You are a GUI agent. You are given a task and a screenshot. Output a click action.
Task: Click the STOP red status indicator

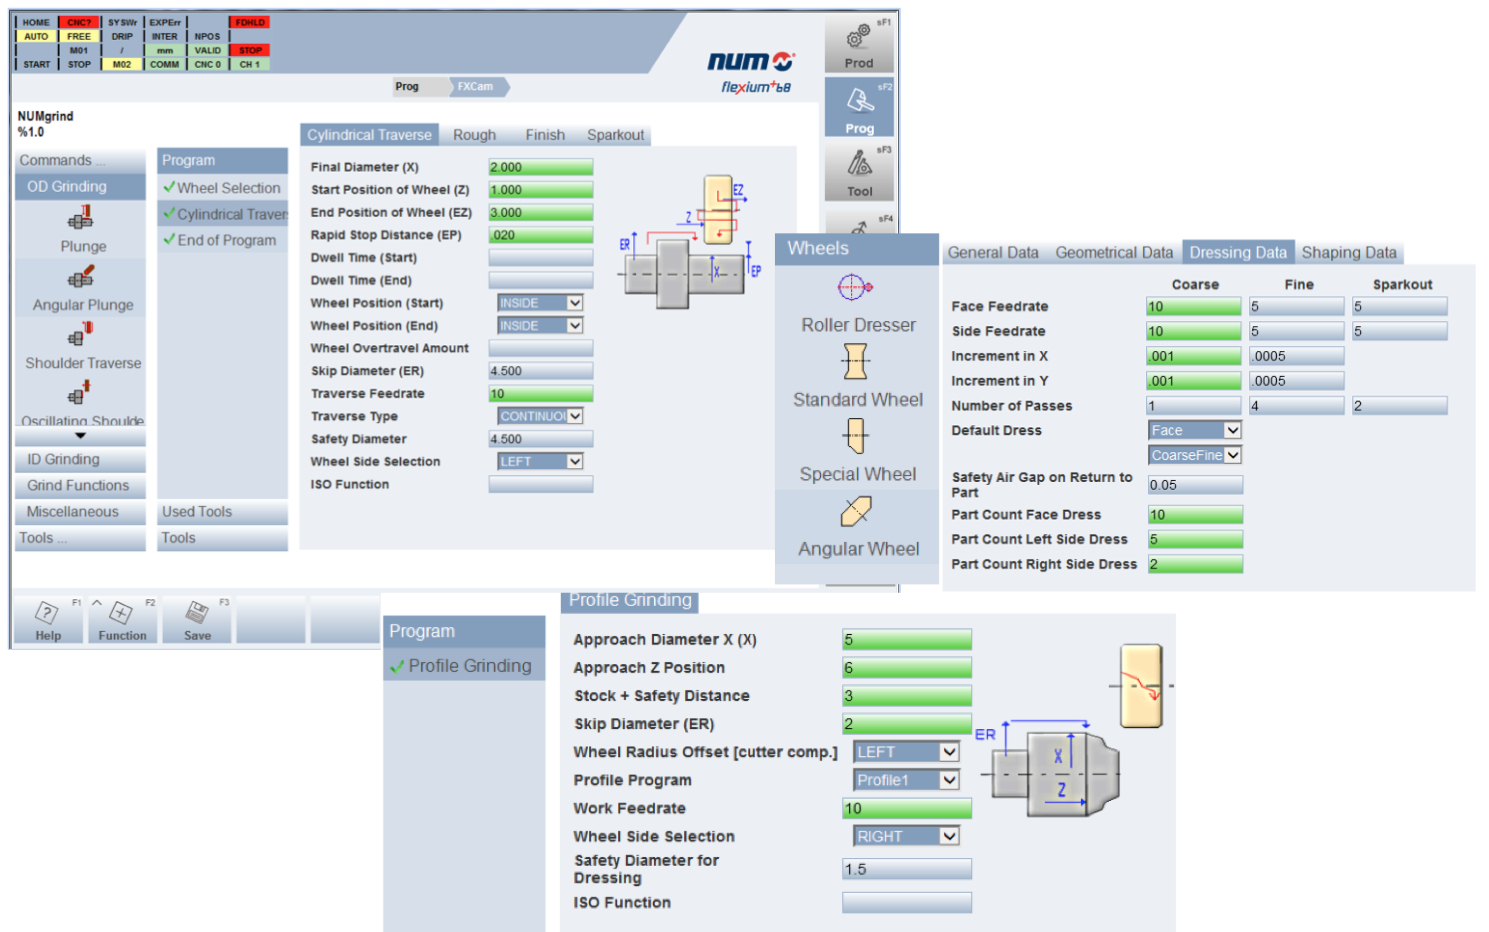tap(250, 50)
